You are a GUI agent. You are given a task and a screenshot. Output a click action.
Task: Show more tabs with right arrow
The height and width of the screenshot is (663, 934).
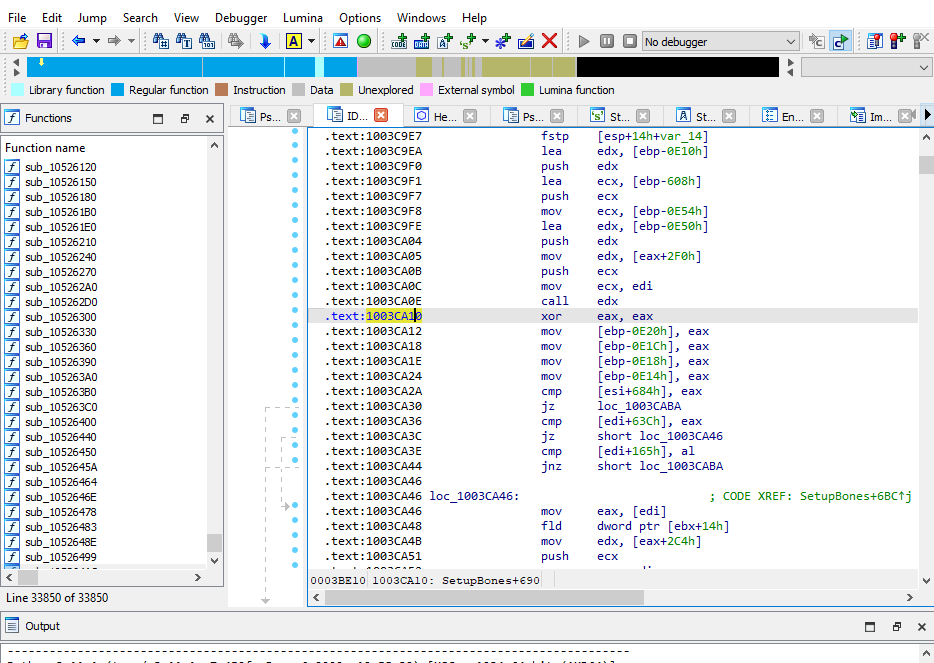point(927,115)
